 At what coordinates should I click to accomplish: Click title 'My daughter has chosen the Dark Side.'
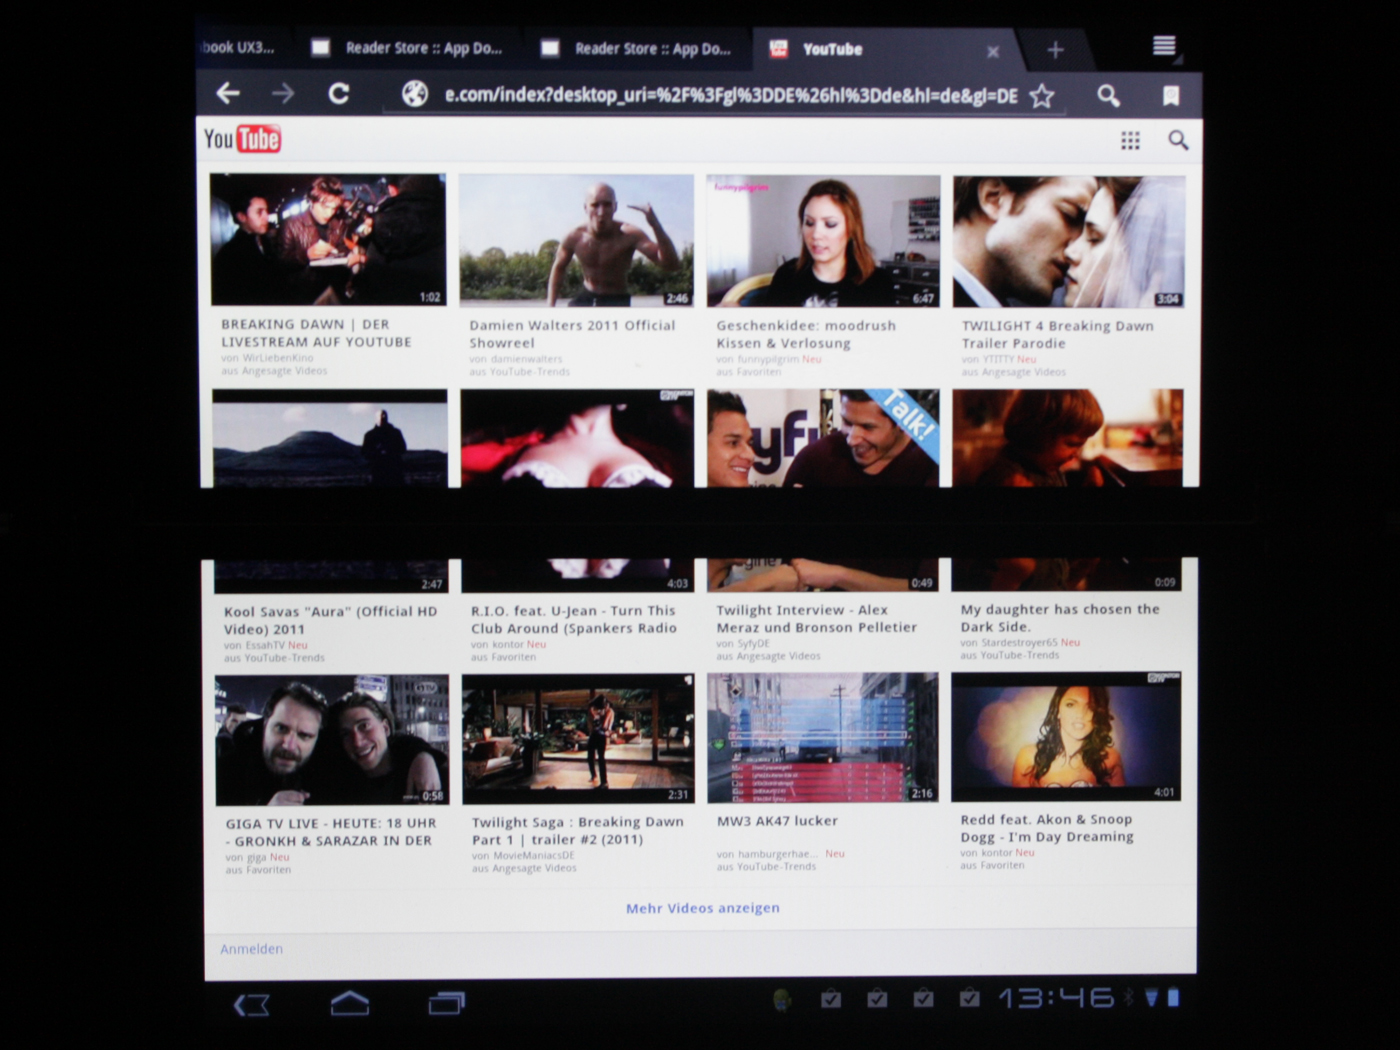tap(1060, 617)
